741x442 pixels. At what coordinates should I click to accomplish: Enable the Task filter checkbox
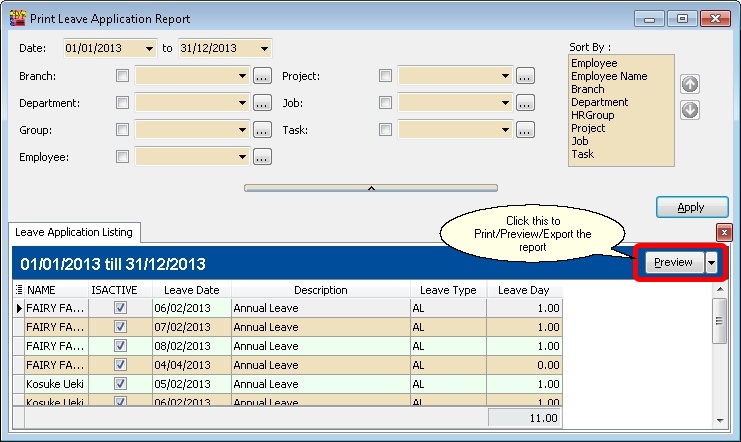tap(385, 130)
